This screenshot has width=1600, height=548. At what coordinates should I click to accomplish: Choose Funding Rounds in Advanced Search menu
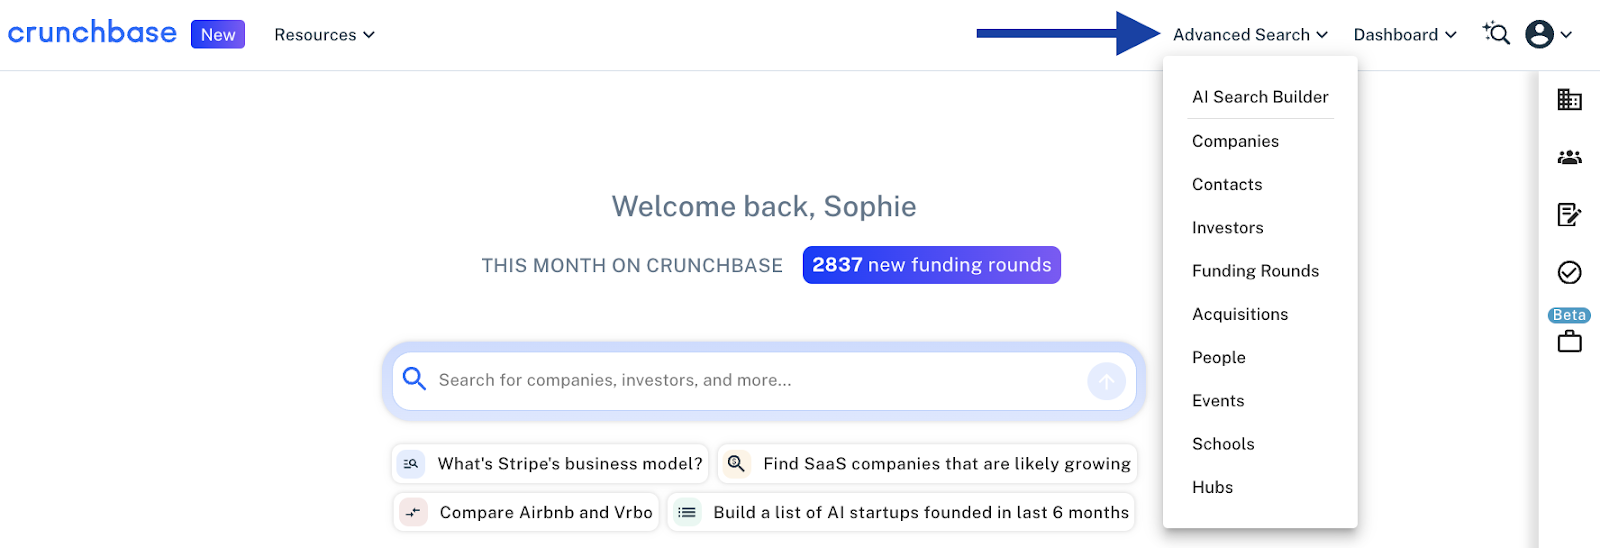(1255, 271)
